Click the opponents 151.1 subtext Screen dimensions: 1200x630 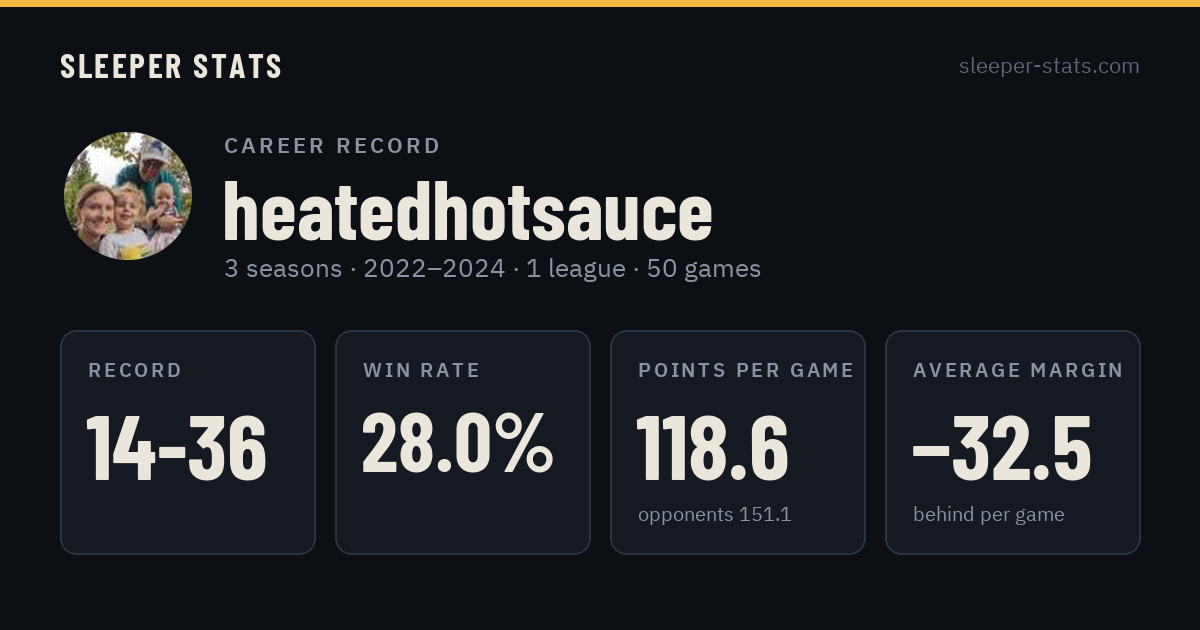715,515
